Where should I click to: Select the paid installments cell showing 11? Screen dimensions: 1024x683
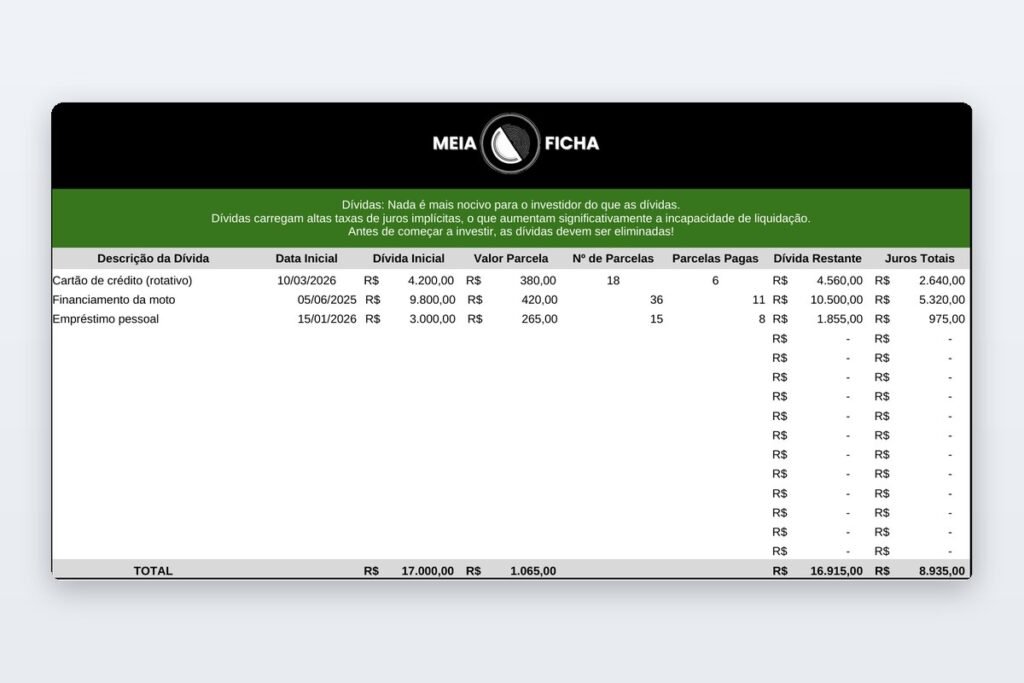pyautogui.click(x=758, y=300)
